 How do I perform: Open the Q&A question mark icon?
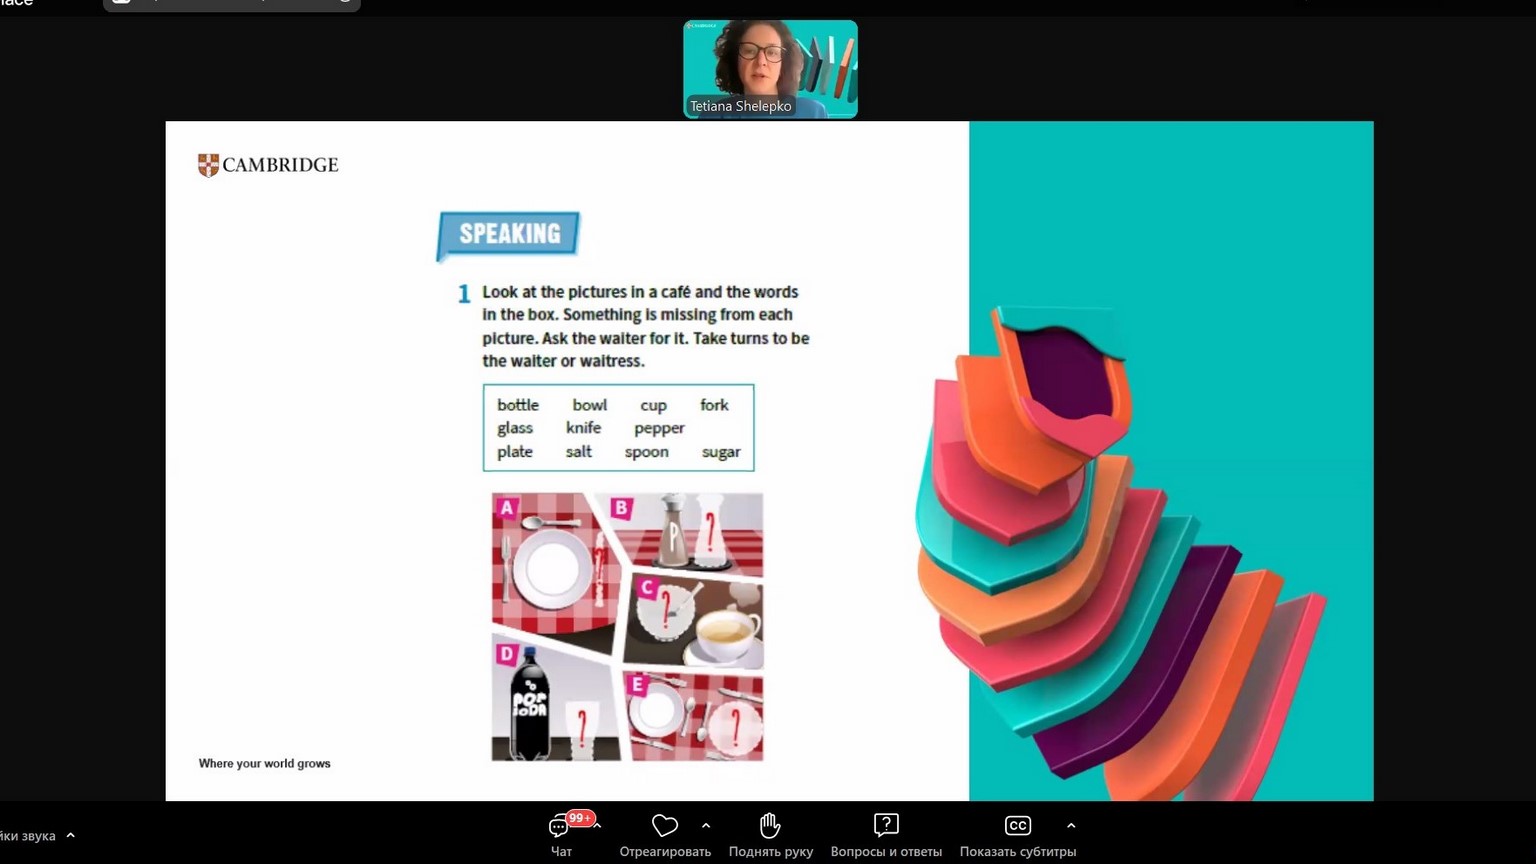[x=886, y=826]
